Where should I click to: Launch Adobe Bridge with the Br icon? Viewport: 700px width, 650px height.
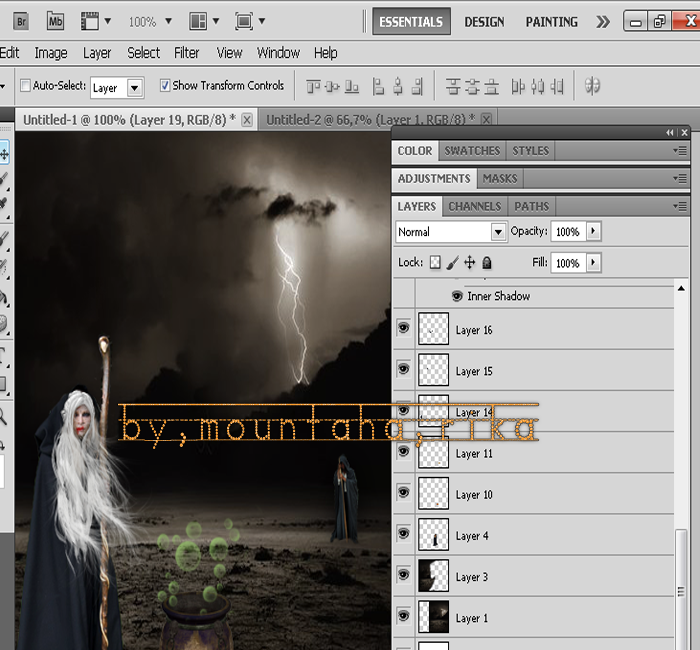(21, 21)
